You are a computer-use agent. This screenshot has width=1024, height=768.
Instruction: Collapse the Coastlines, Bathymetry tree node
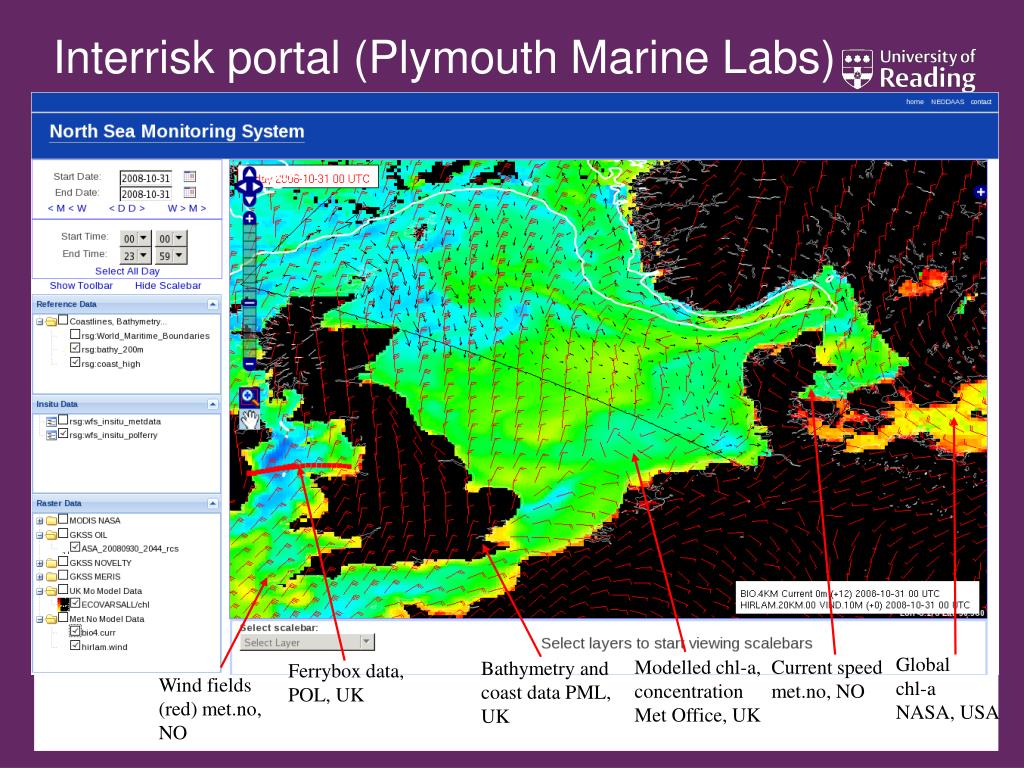pos(40,322)
